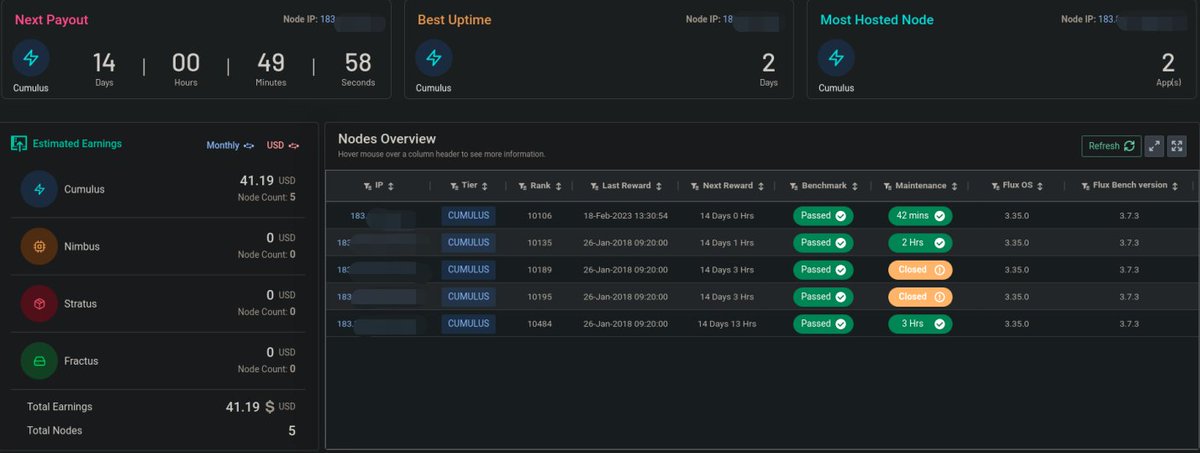This screenshot has height=453, width=1200.
Task: Click the Passed badge for rank 10106 node
Action: pos(823,215)
